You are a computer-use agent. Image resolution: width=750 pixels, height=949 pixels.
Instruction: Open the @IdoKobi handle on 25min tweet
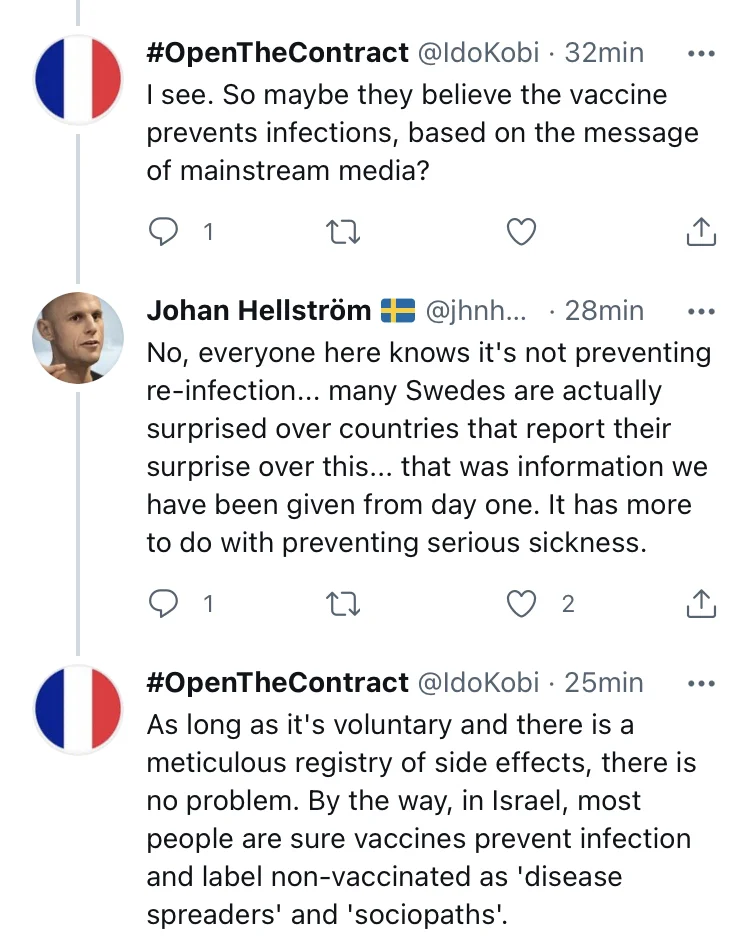(x=478, y=683)
